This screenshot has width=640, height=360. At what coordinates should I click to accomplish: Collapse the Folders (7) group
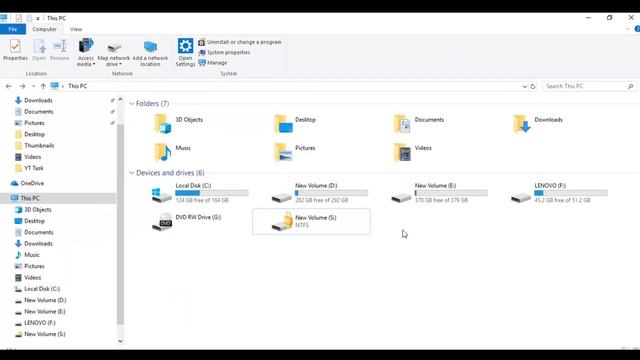point(131,104)
